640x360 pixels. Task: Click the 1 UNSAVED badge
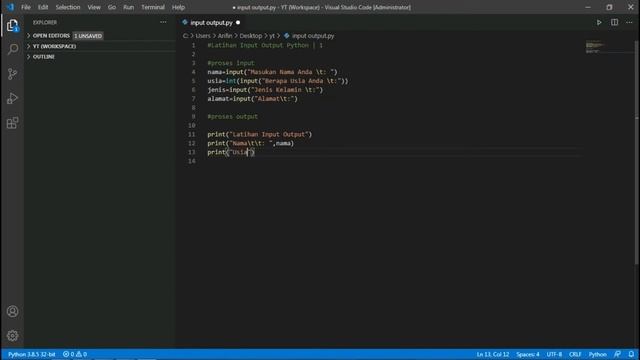(88, 36)
